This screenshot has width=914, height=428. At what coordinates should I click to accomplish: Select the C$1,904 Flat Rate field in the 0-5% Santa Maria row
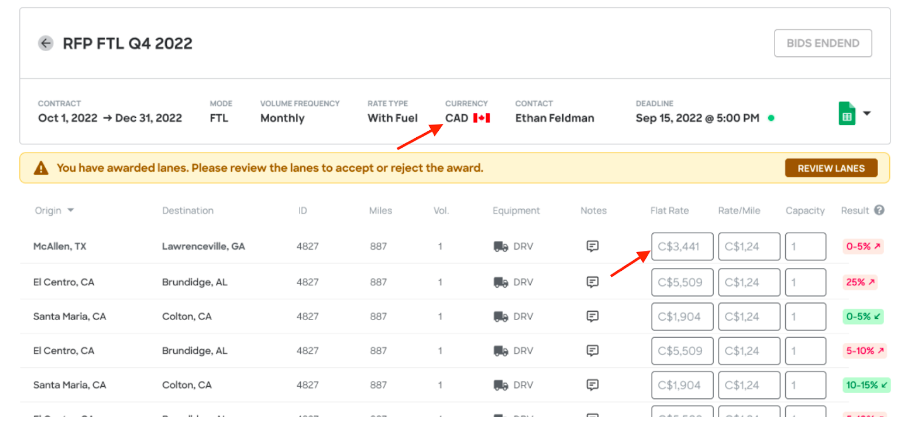(x=682, y=317)
